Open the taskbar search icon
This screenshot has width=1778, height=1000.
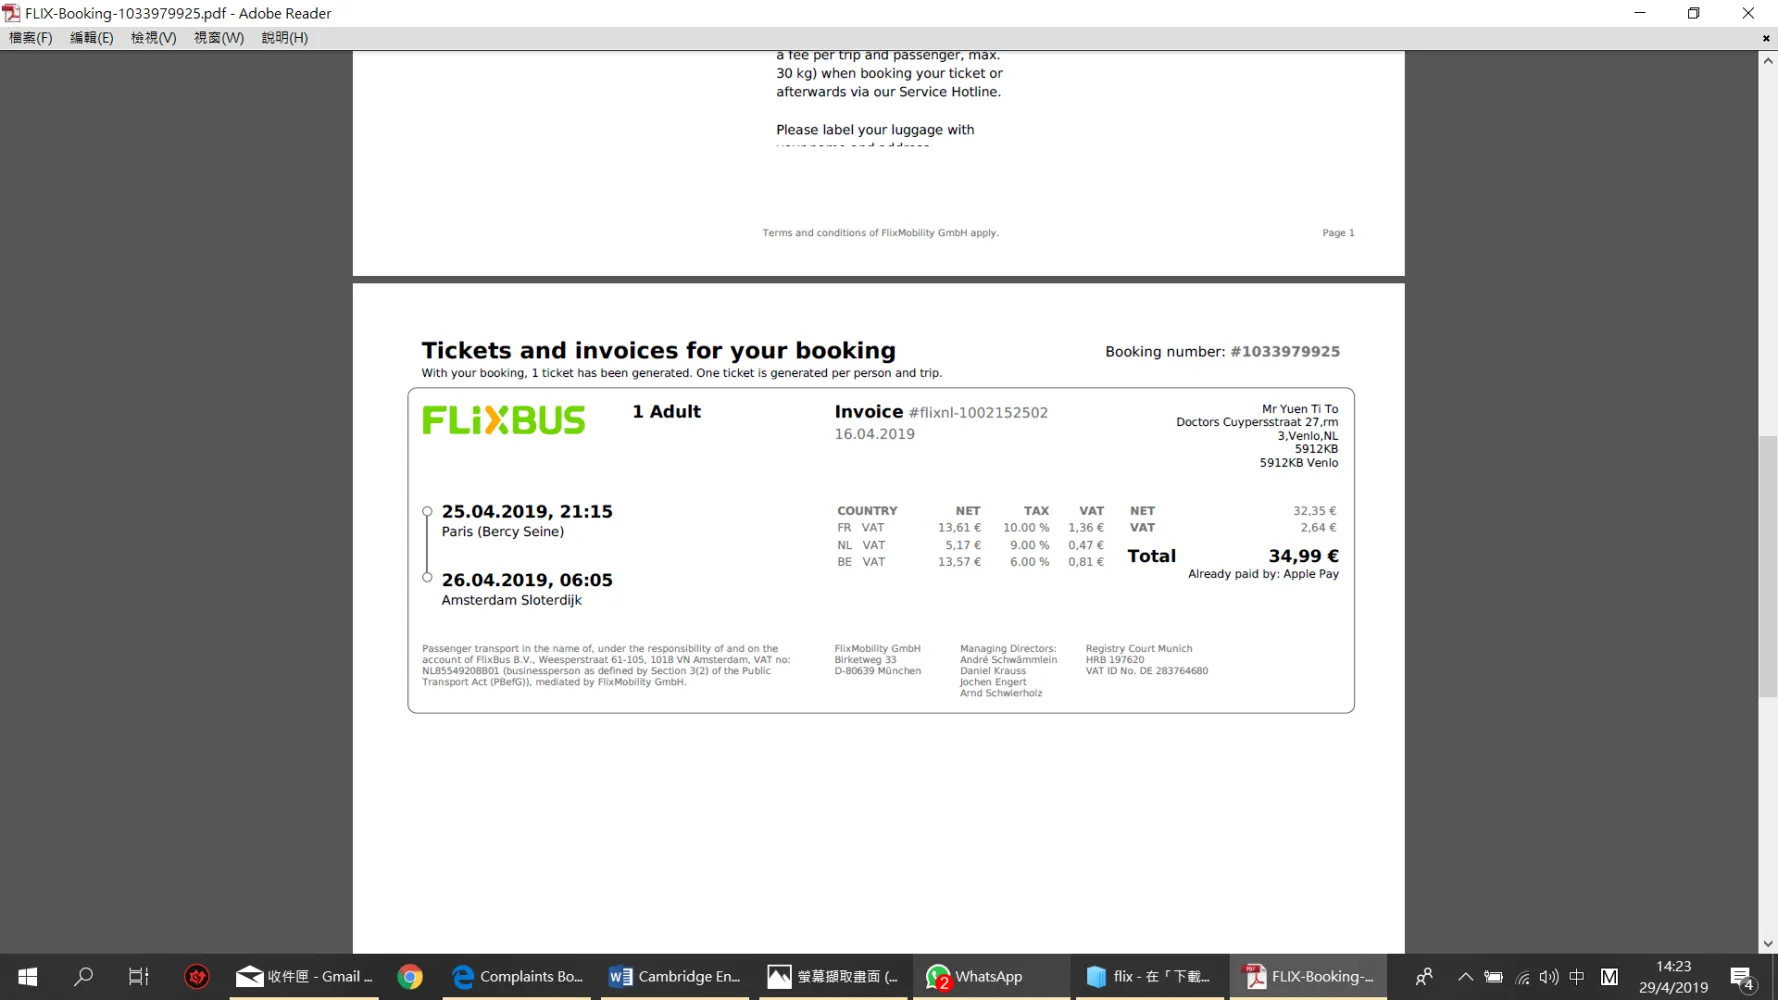pos(84,977)
